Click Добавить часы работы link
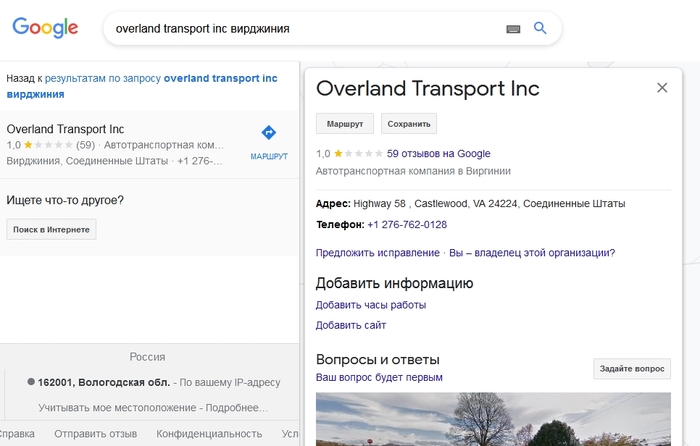This screenshot has height=446, width=700. [371, 305]
